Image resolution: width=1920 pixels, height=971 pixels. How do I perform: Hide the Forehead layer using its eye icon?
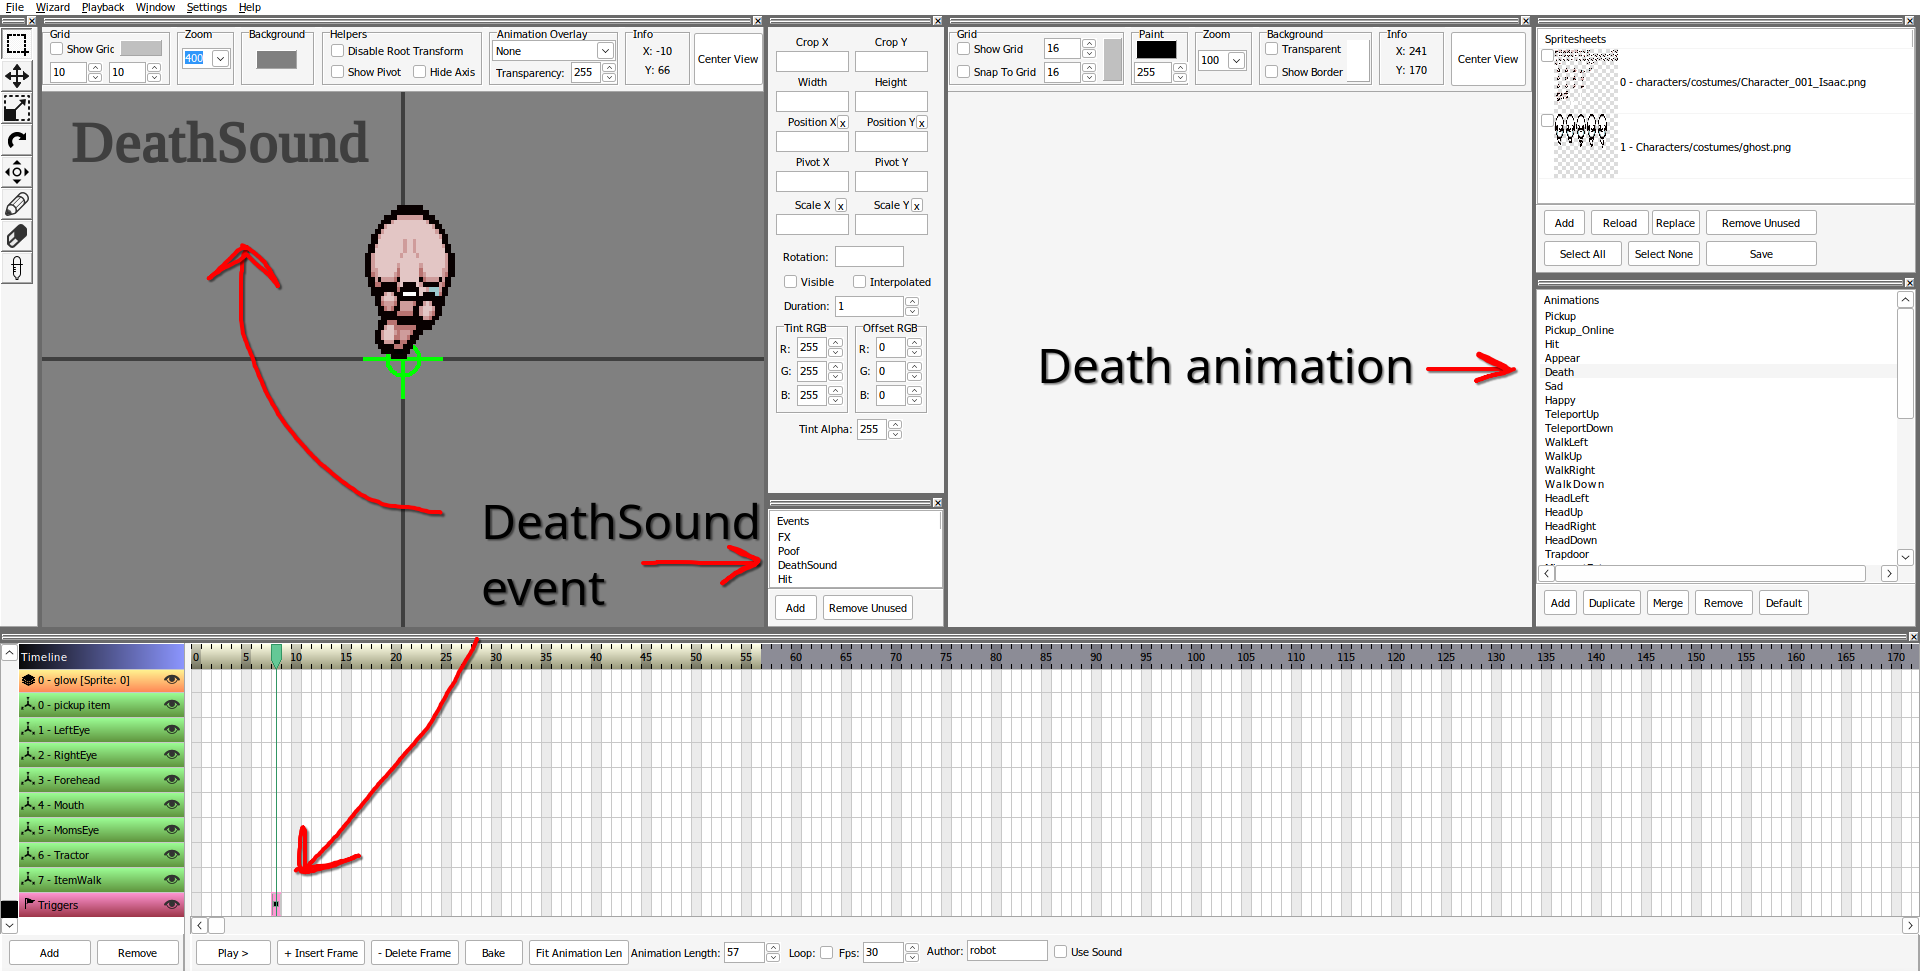(172, 780)
